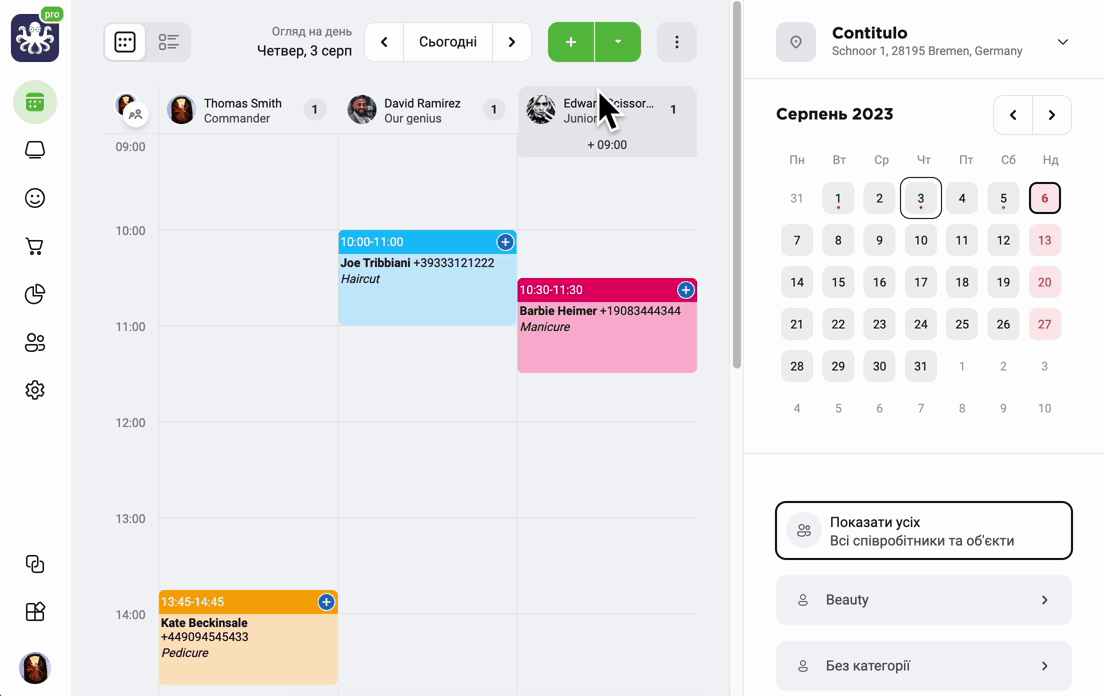1104x696 pixels.
Task: Expand the Beauty category
Action: [924, 600]
